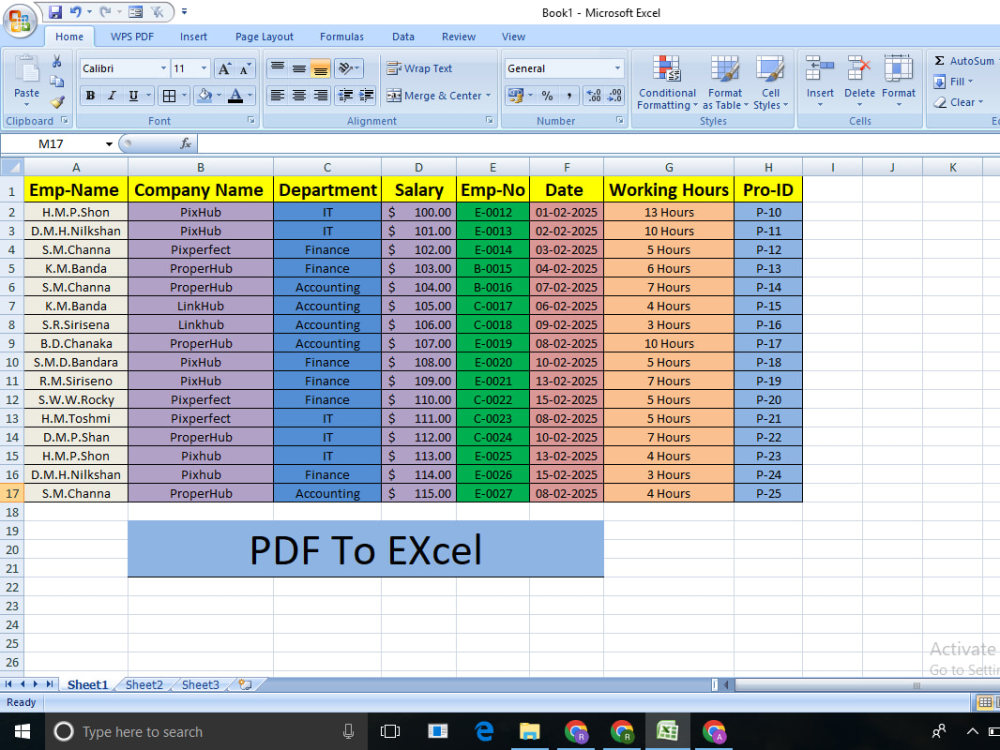Select the Format Painter brush
1000x750 pixels.
57,101
